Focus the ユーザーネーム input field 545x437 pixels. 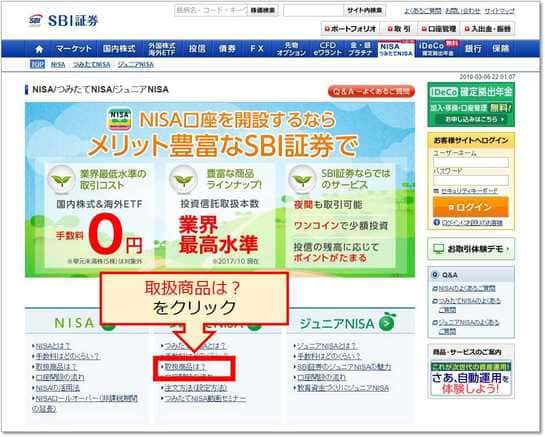pyautogui.click(x=471, y=162)
